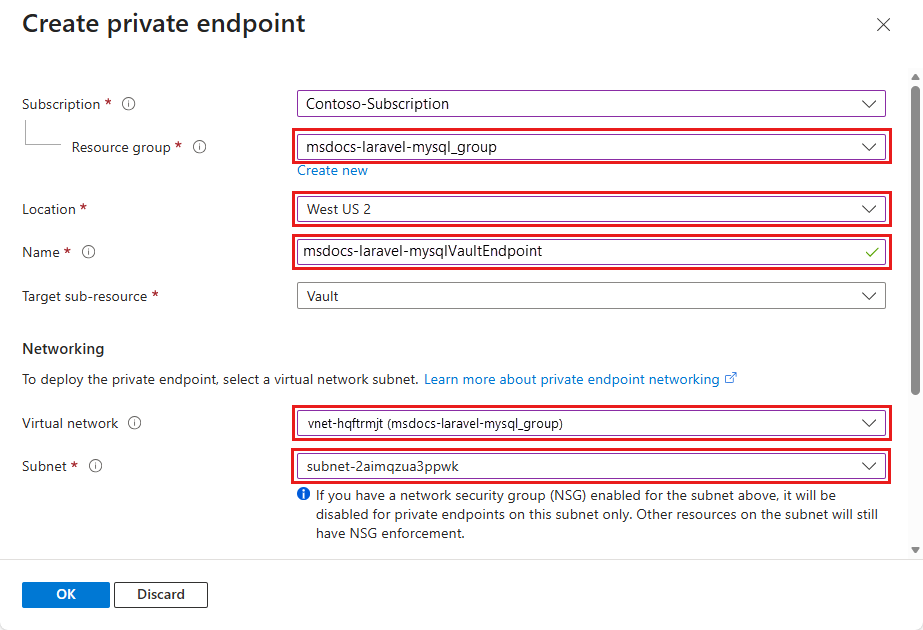Expand Target sub-resource dropdown showing Vault
The image size is (923, 630).
(590, 296)
